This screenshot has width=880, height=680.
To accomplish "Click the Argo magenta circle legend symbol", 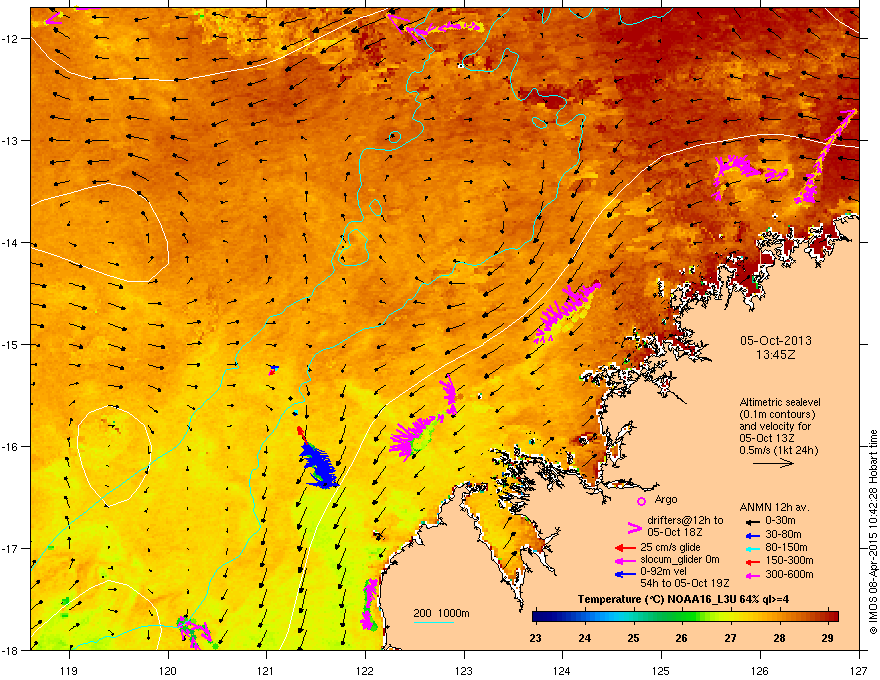I will (641, 501).
